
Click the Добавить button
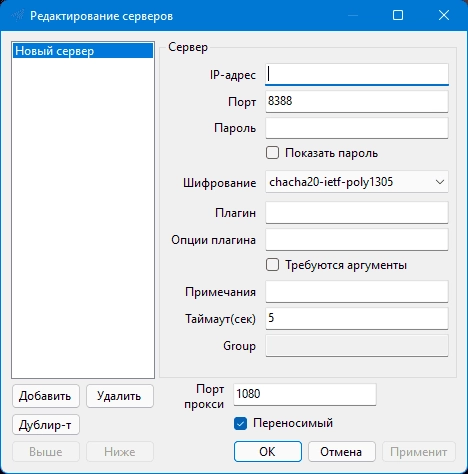pos(46,396)
